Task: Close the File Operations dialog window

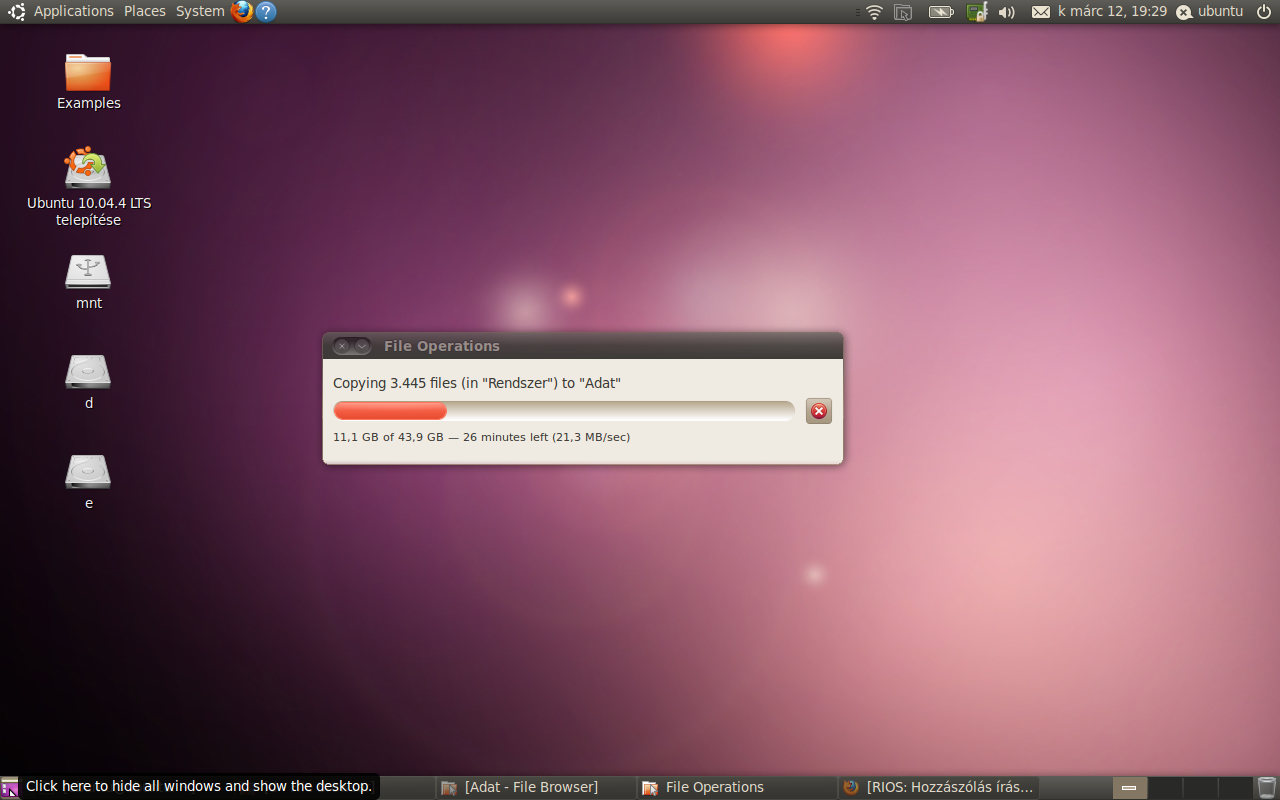Action: click(x=342, y=346)
